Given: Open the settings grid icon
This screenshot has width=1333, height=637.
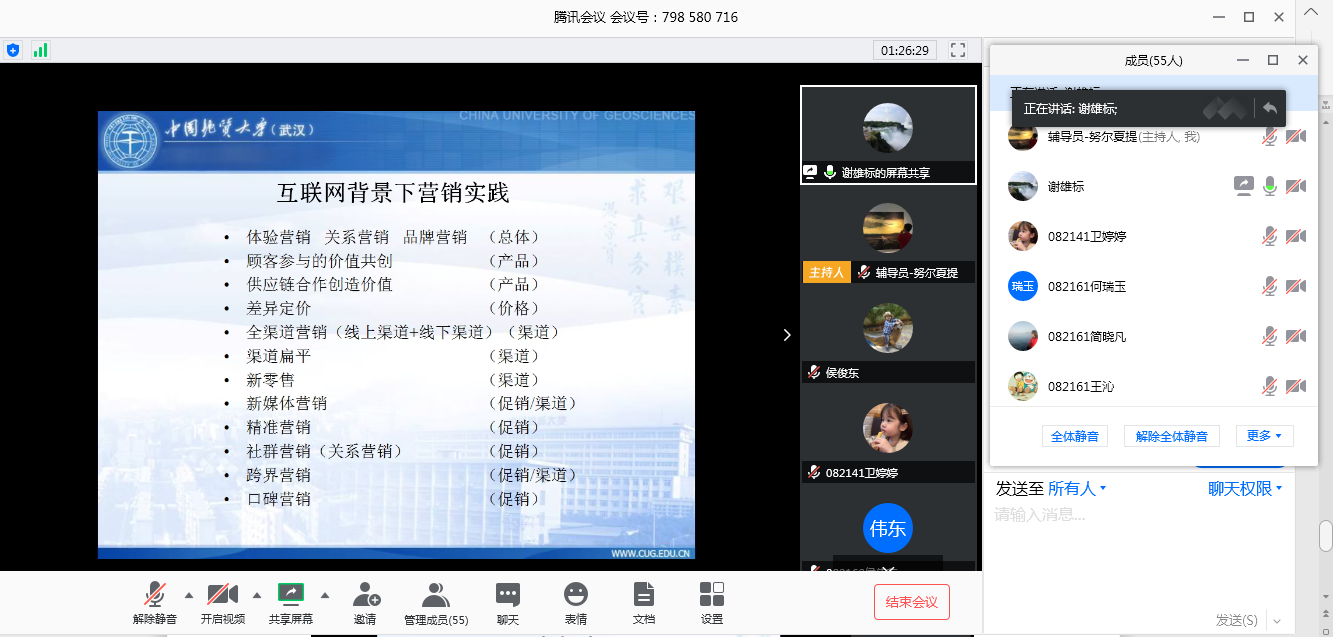Looking at the screenshot, I should [x=712, y=595].
